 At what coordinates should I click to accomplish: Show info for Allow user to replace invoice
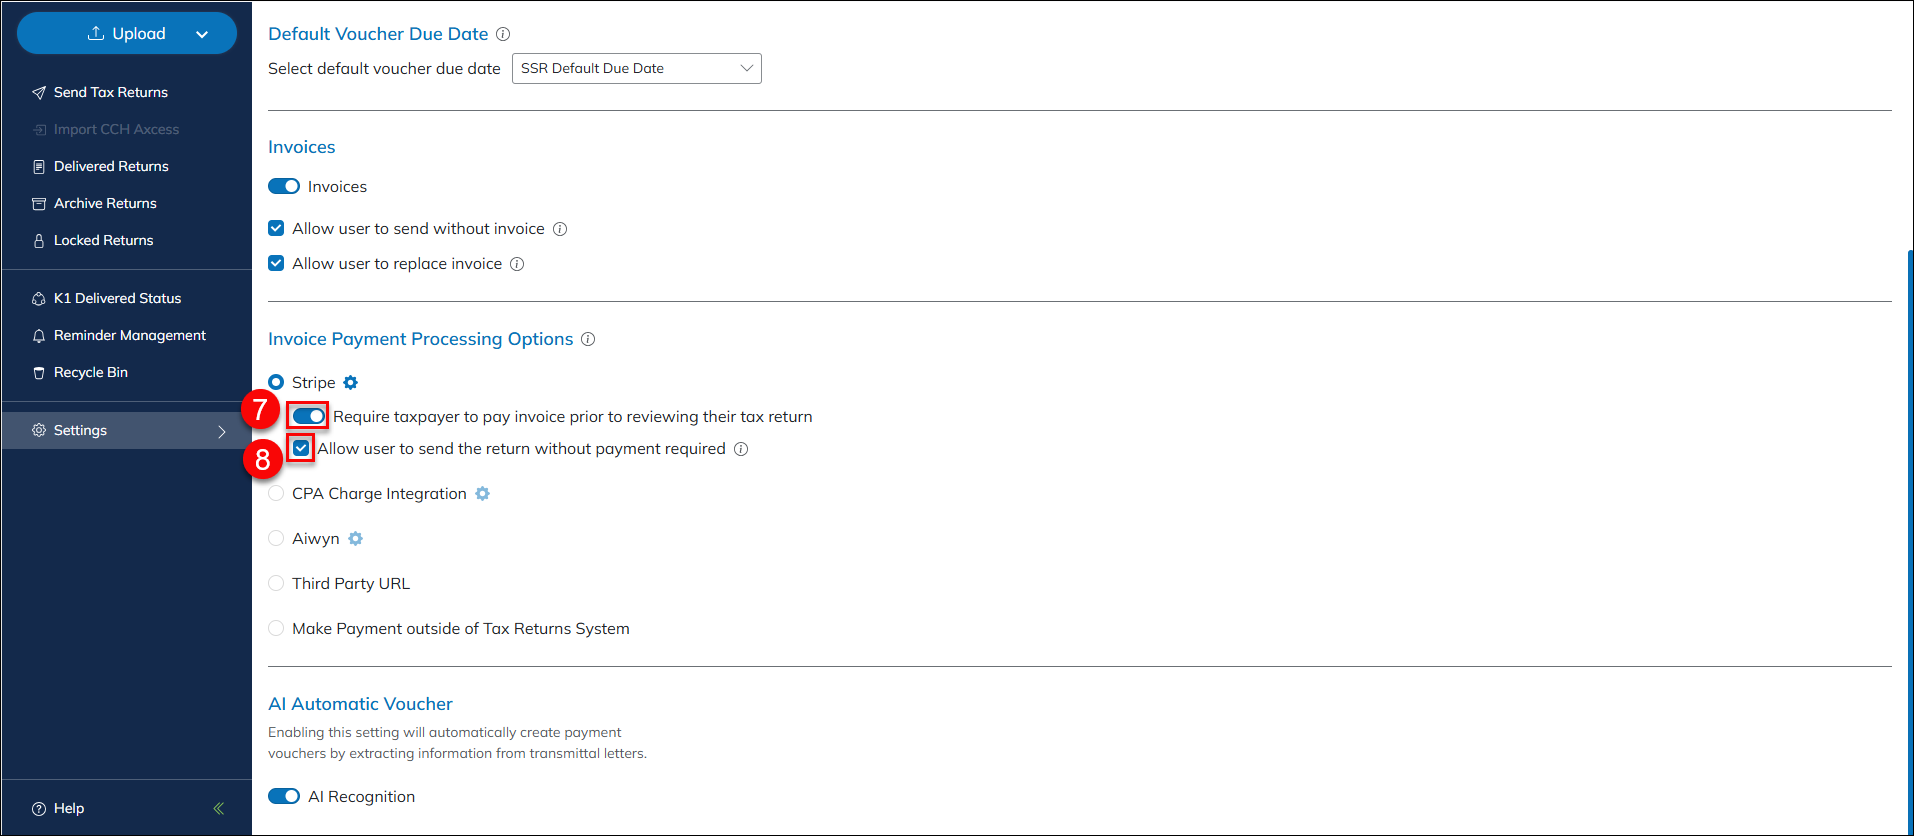click(517, 264)
